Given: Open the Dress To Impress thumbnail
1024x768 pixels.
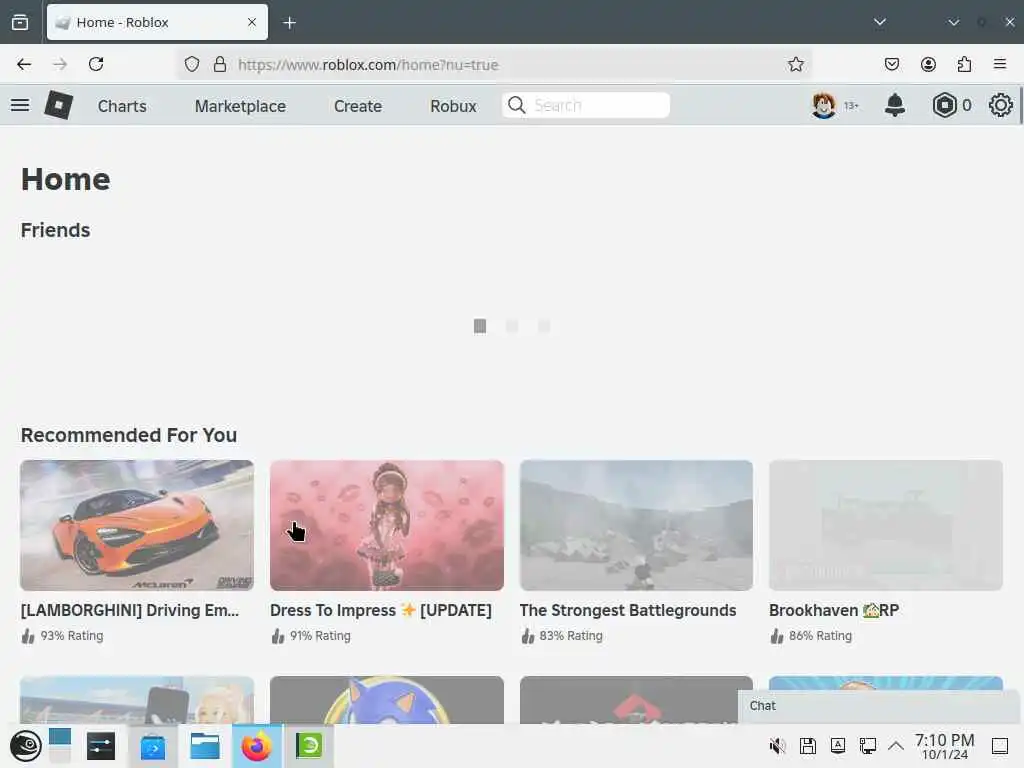Looking at the screenshot, I should (387, 525).
